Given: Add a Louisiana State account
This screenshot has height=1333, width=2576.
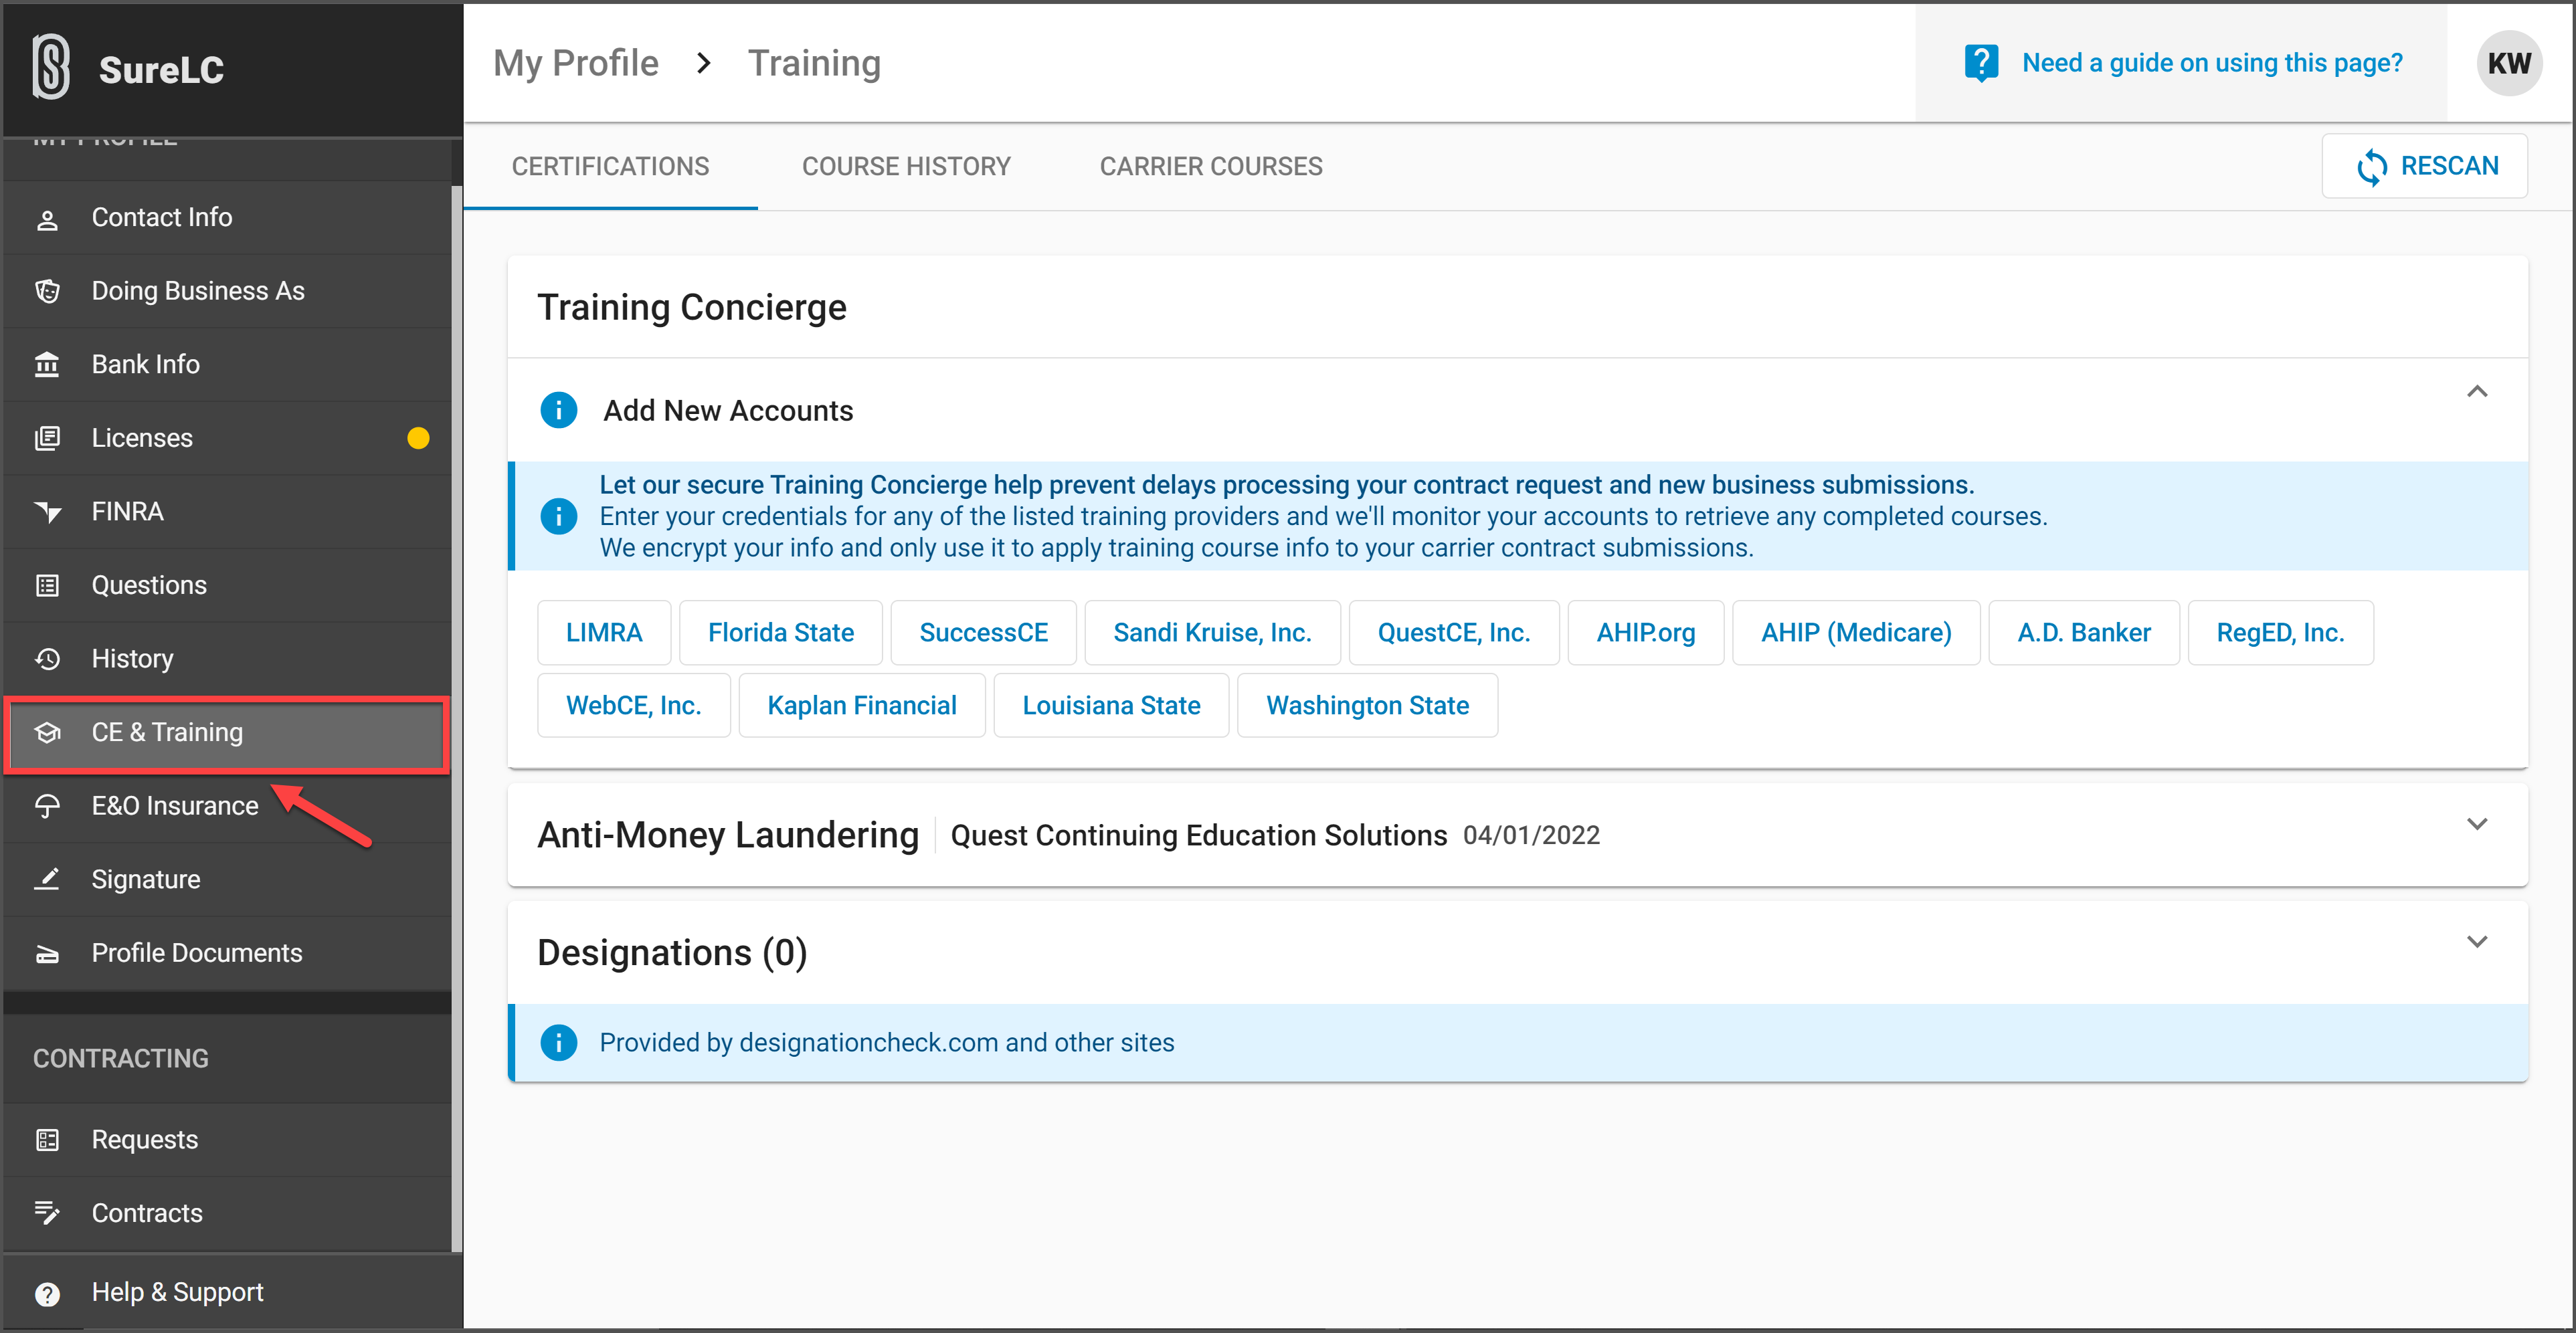Looking at the screenshot, I should tap(1111, 706).
